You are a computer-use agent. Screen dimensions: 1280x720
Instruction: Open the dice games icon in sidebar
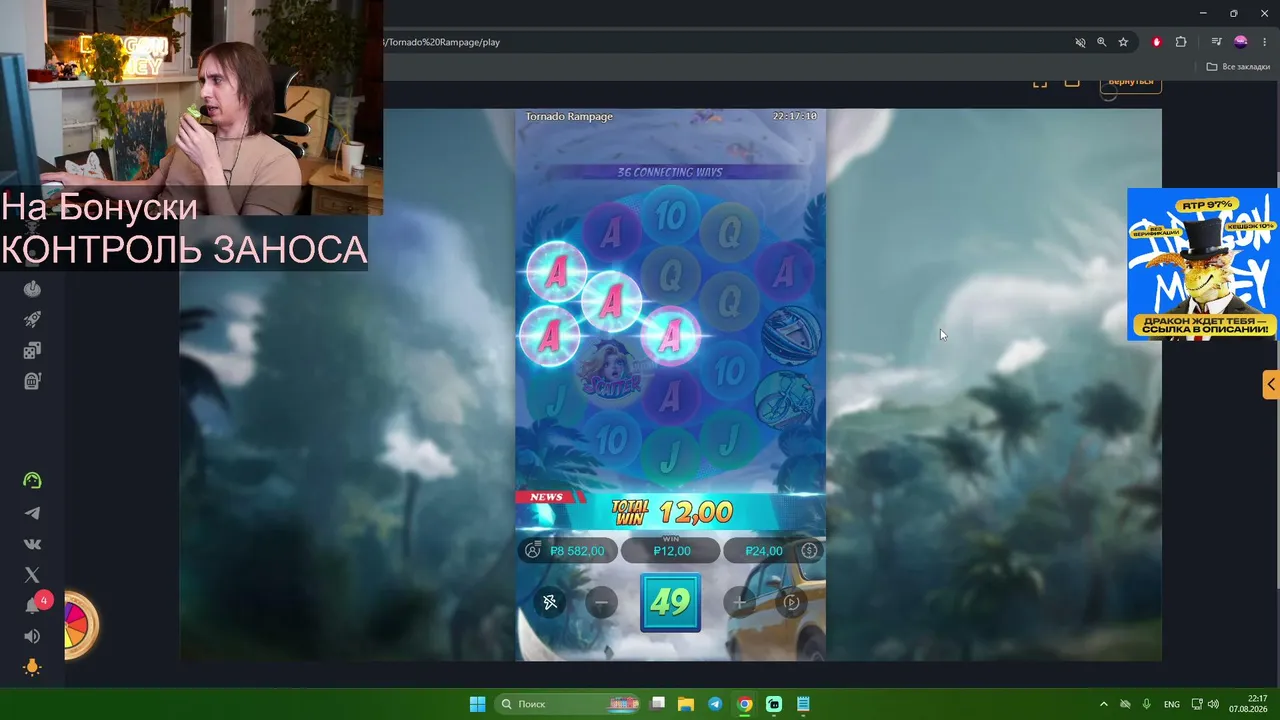click(32, 351)
